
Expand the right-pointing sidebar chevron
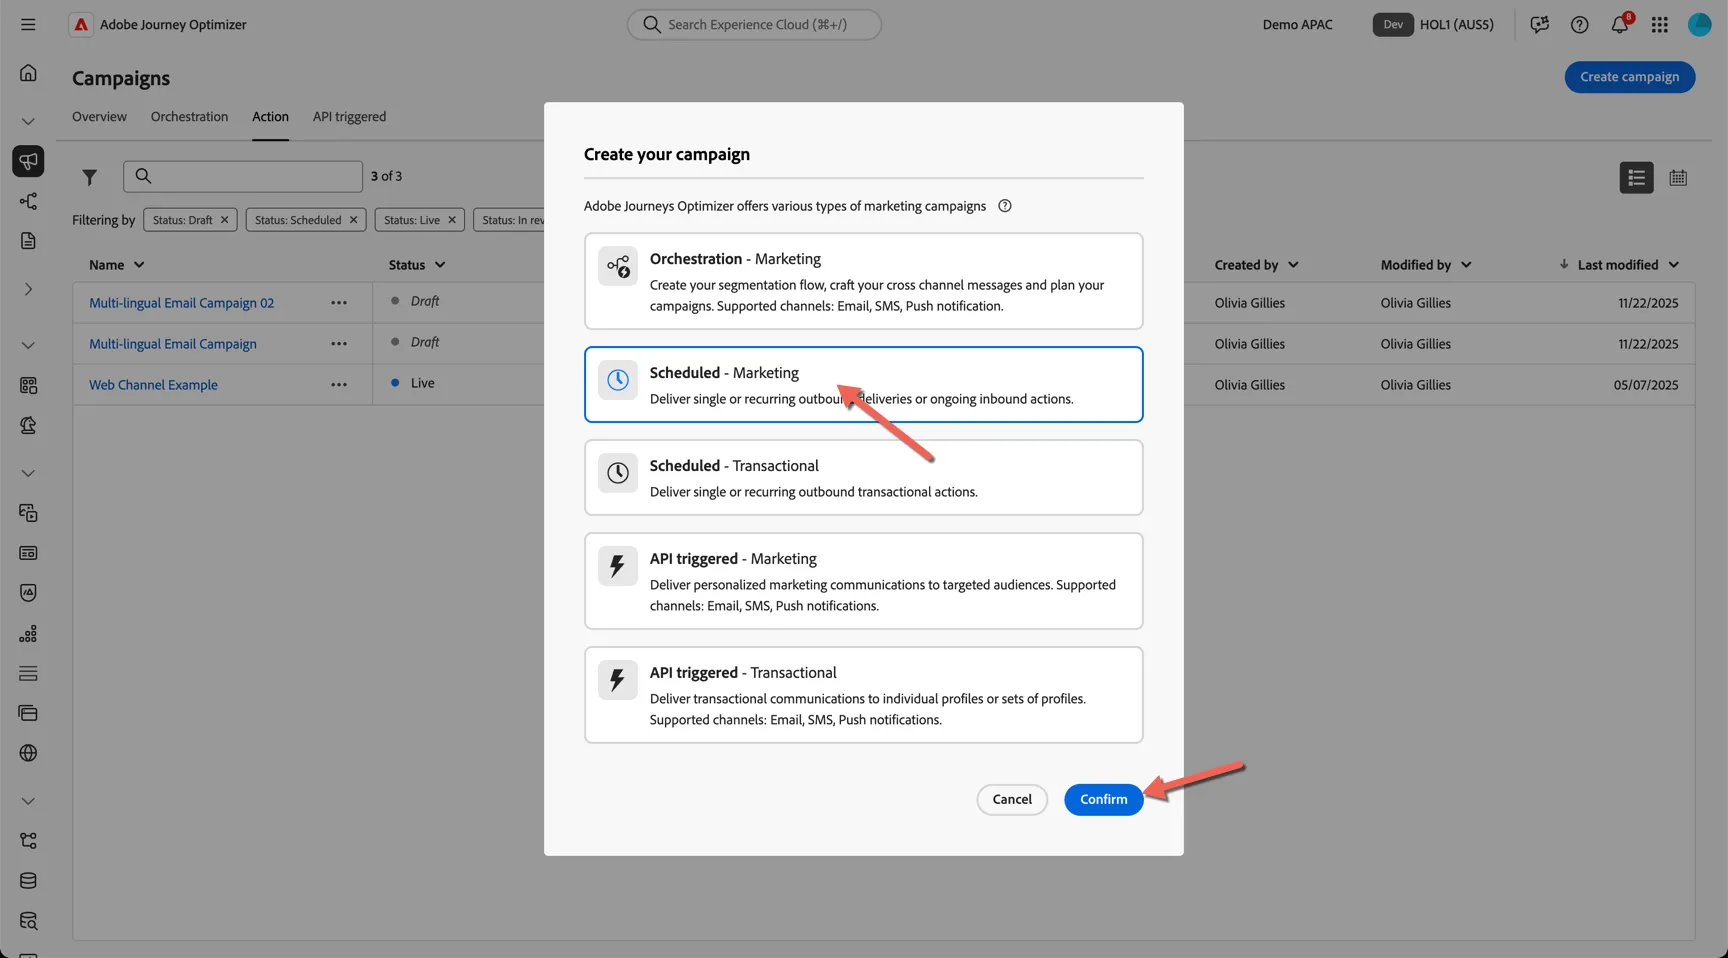(x=28, y=289)
